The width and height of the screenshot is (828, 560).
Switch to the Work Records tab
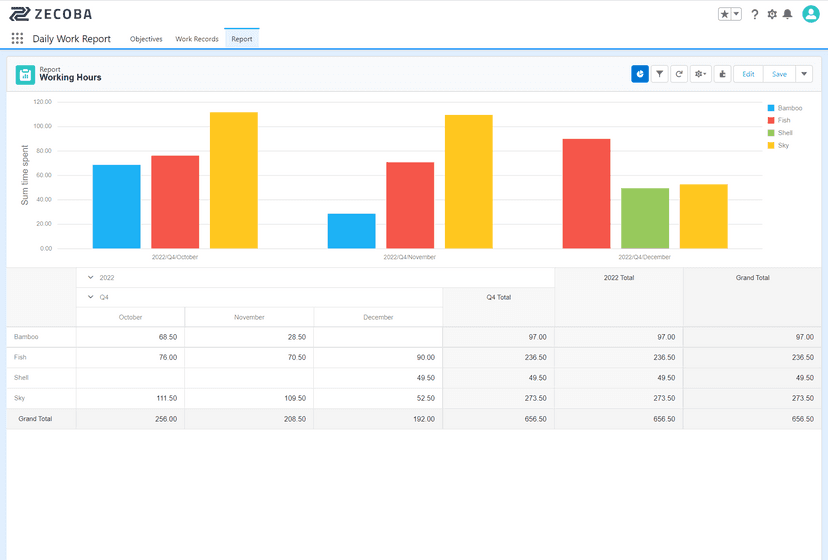click(197, 39)
